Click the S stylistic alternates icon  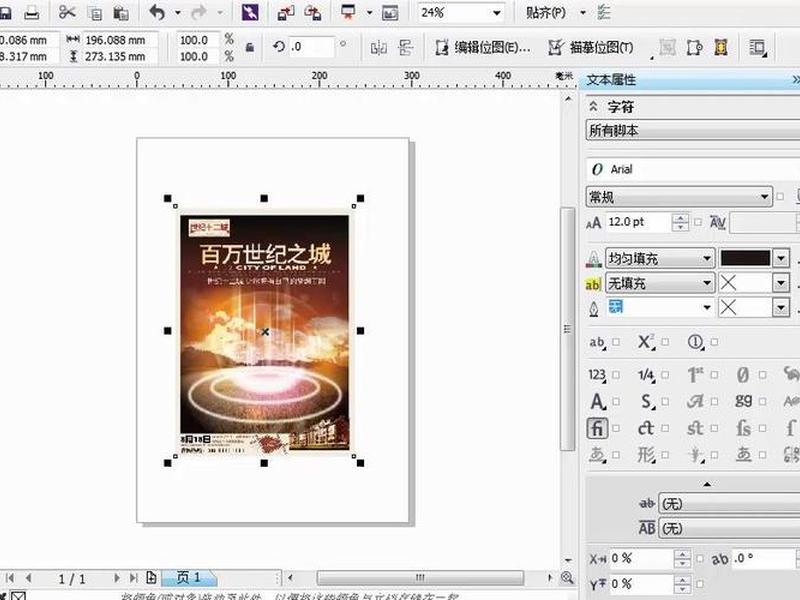click(x=646, y=402)
